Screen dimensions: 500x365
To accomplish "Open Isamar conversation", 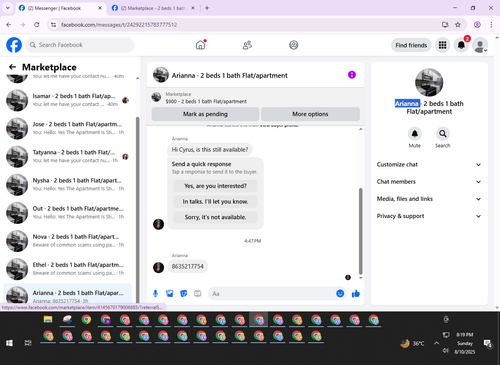I will click(68, 100).
